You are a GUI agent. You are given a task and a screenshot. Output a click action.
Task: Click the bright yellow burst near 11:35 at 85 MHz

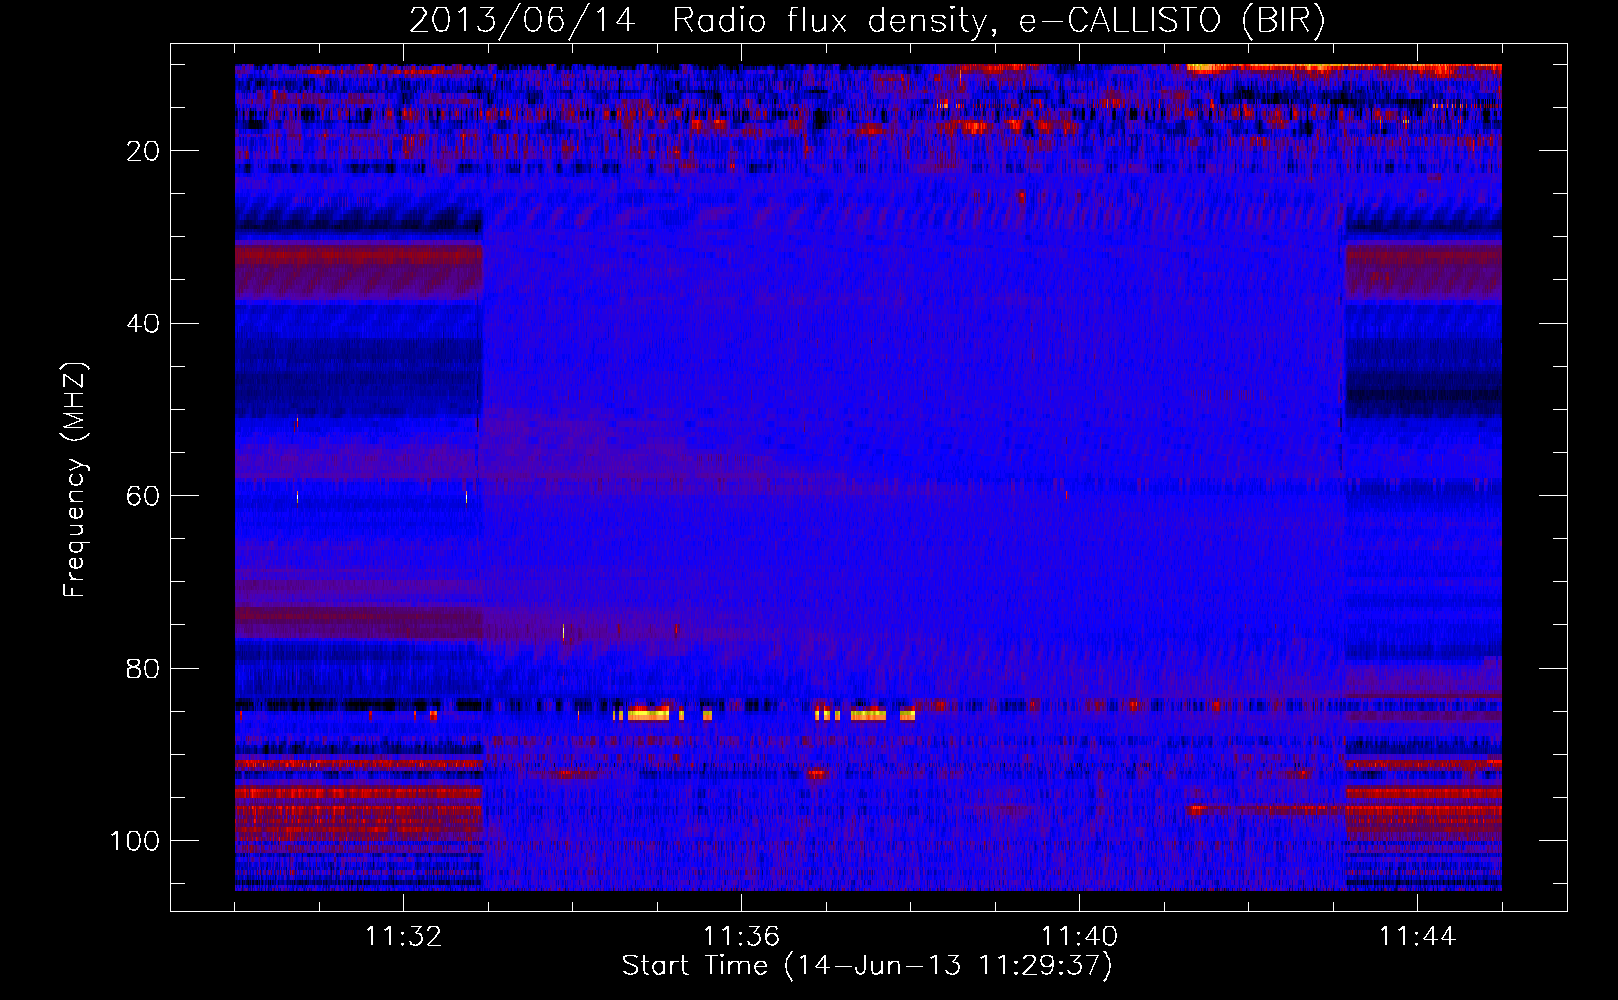pyautogui.click(x=648, y=715)
